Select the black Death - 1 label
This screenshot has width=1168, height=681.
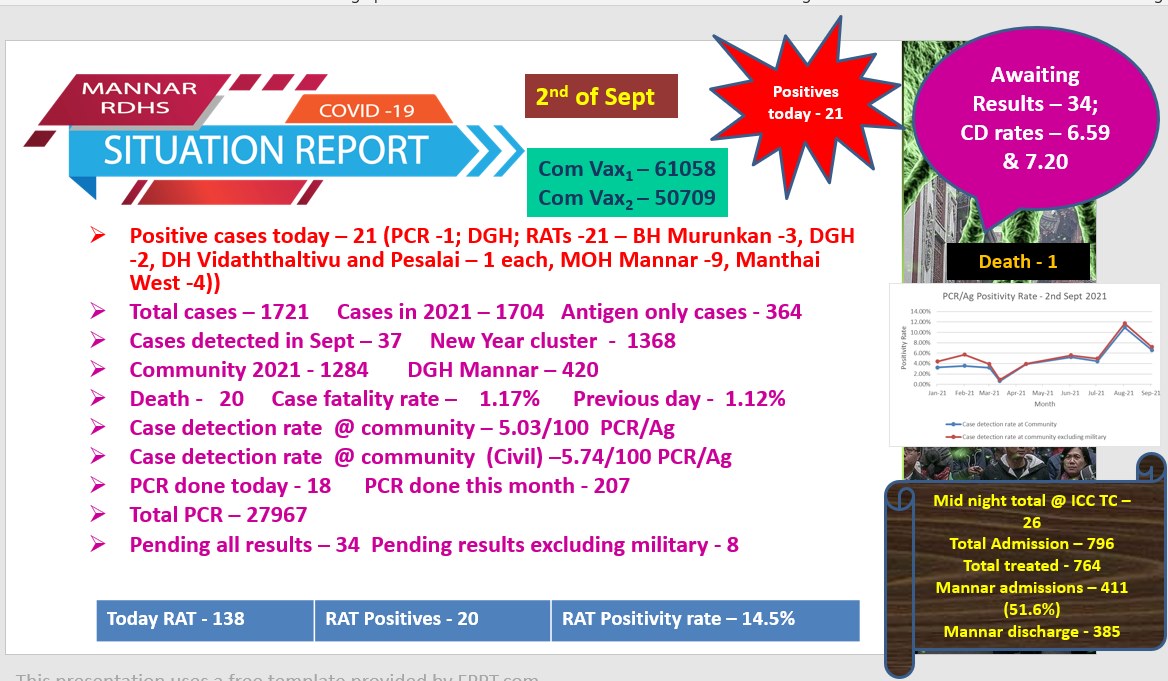click(x=1018, y=262)
